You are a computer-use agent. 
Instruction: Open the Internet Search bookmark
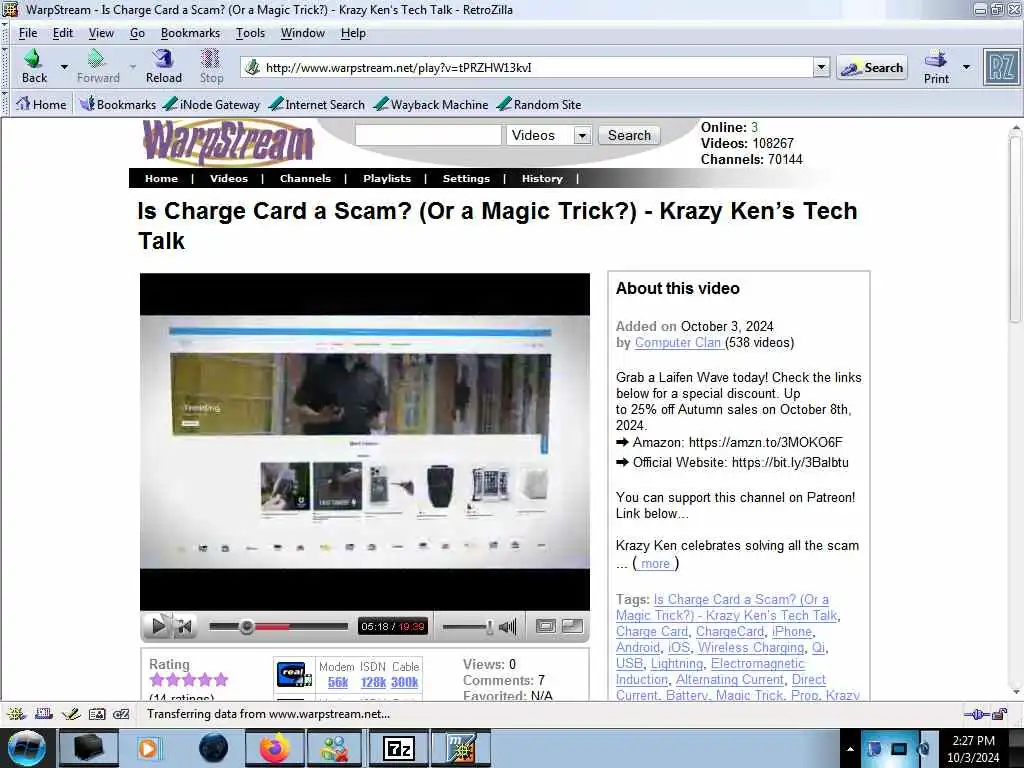pyautogui.click(x=317, y=104)
